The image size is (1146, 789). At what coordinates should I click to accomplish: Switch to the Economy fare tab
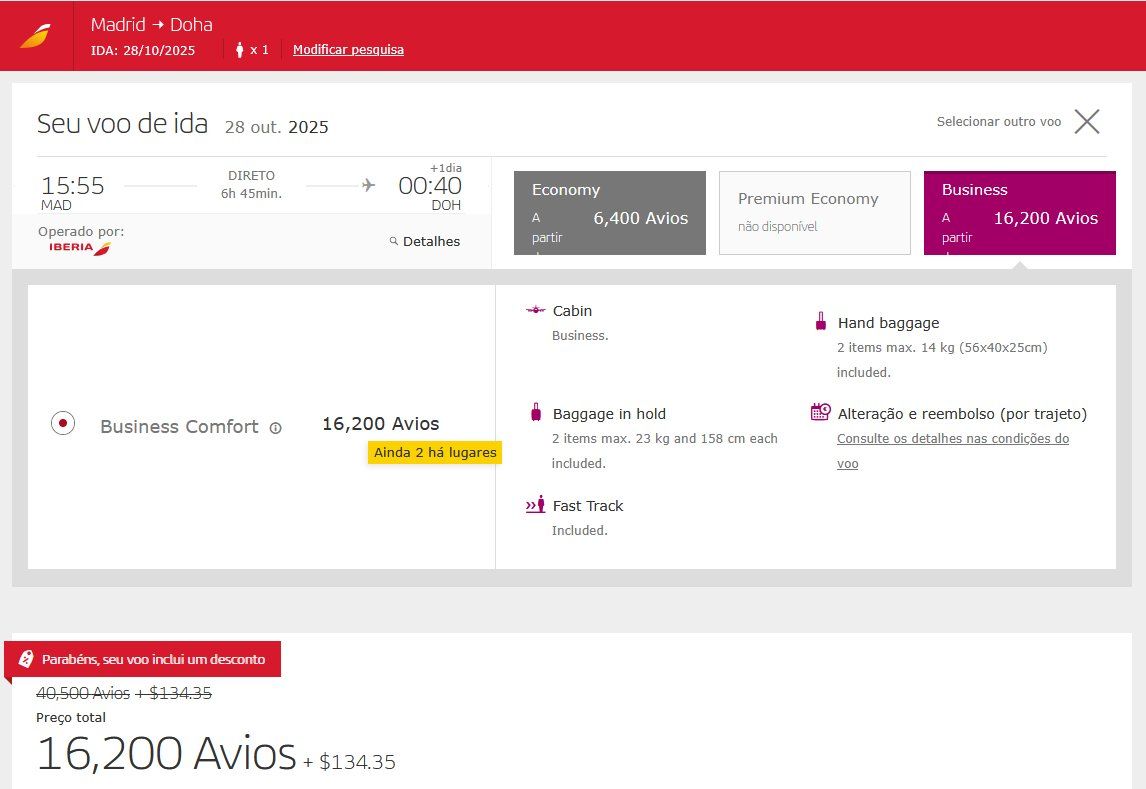(610, 213)
